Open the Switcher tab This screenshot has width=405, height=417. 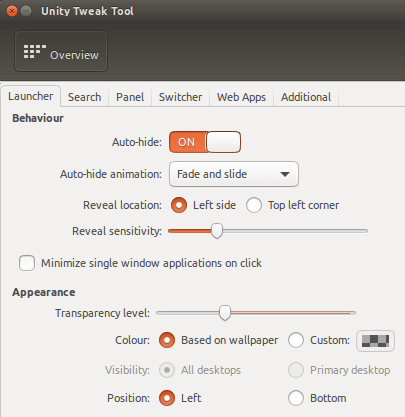(x=180, y=97)
